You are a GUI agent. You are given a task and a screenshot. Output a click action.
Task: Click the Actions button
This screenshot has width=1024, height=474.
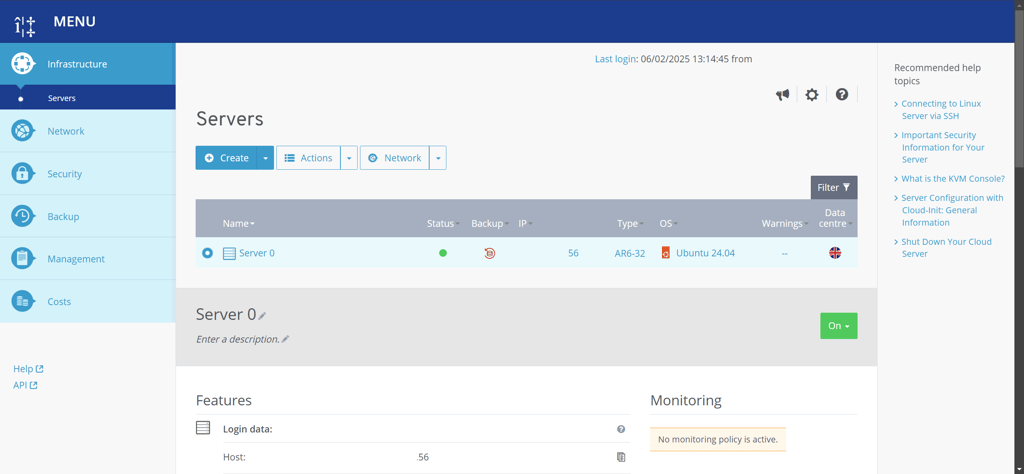tap(308, 158)
